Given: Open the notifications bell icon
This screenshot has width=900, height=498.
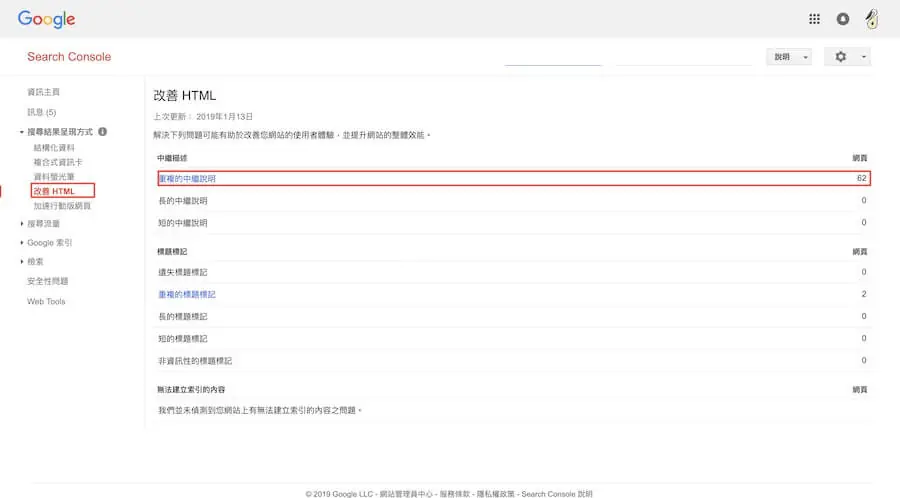Looking at the screenshot, I should (x=843, y=19).
